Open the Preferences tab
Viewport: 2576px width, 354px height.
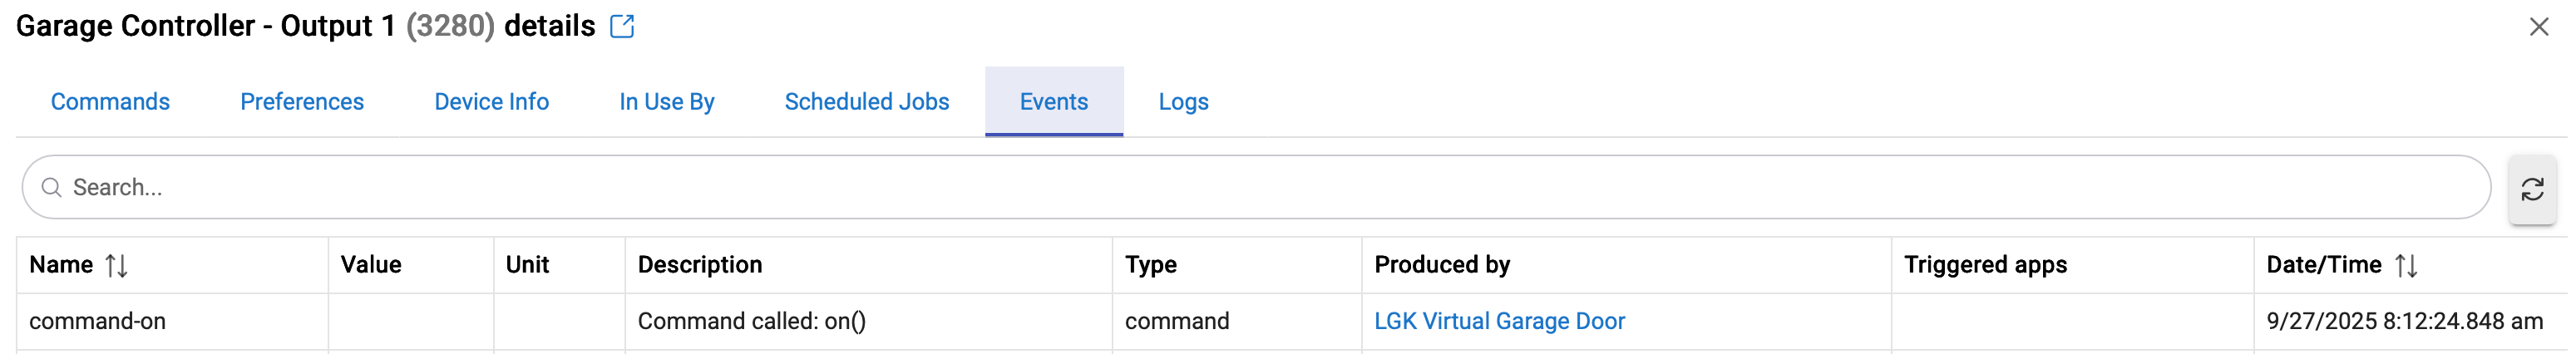click(x=302, y=102)
